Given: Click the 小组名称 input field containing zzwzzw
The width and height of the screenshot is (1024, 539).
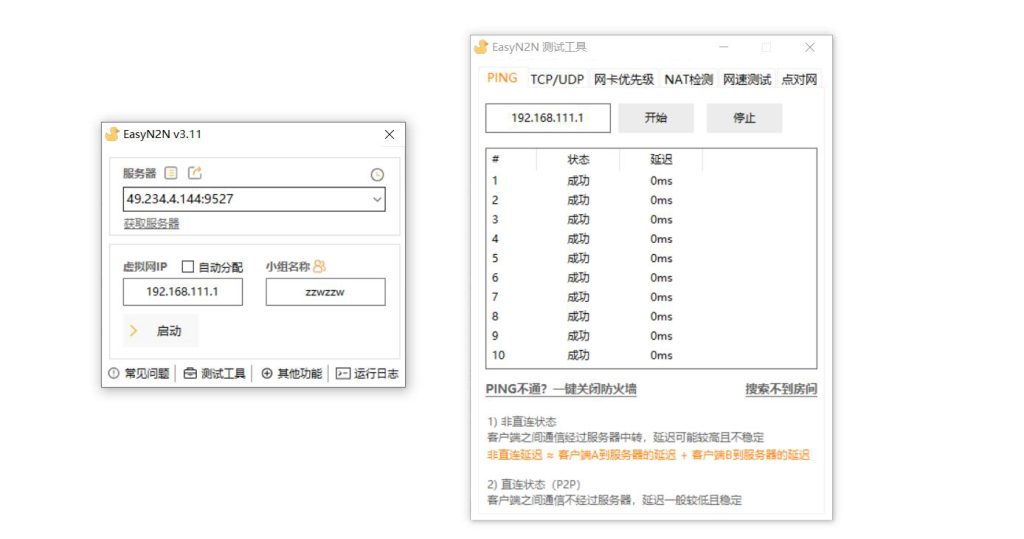Looking at the screenshot, I should pyautogui.click(x=325, y=292).
